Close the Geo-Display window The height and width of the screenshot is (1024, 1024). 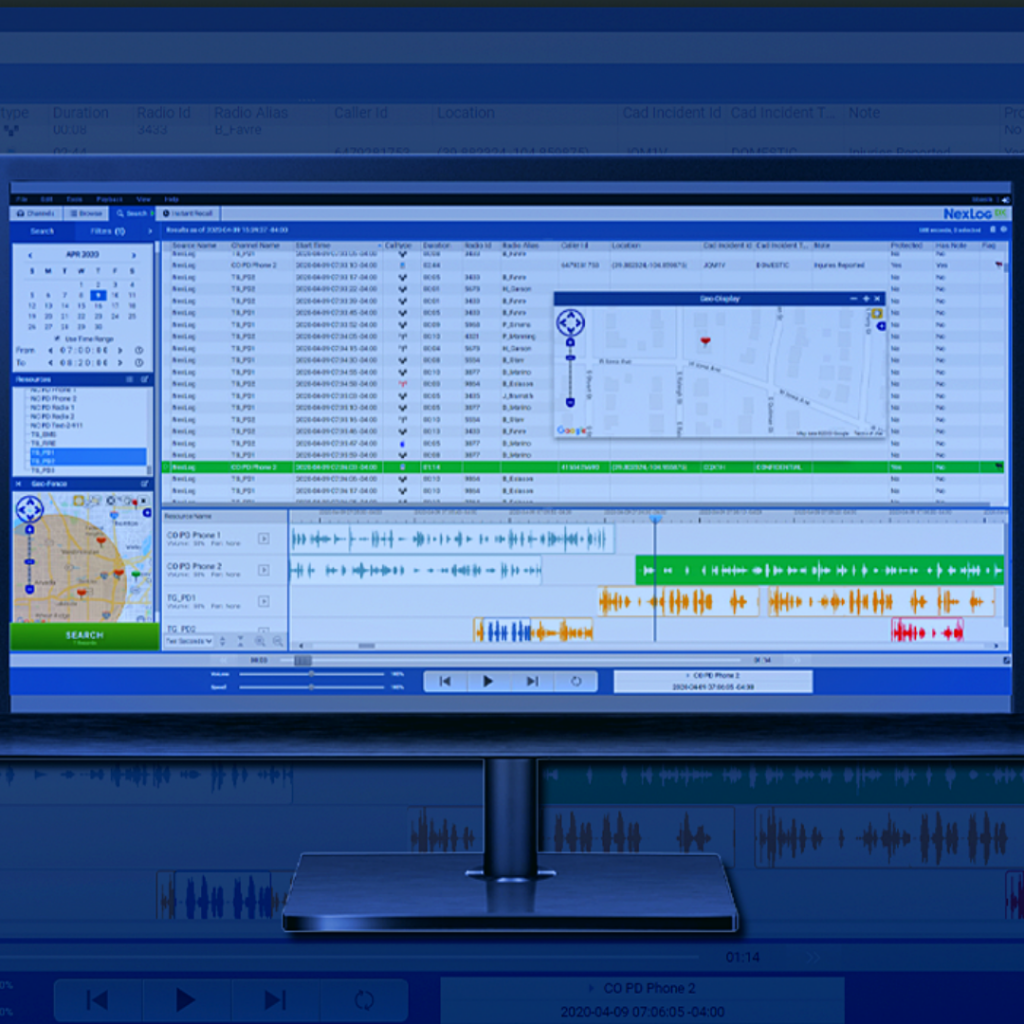point(877,299)
